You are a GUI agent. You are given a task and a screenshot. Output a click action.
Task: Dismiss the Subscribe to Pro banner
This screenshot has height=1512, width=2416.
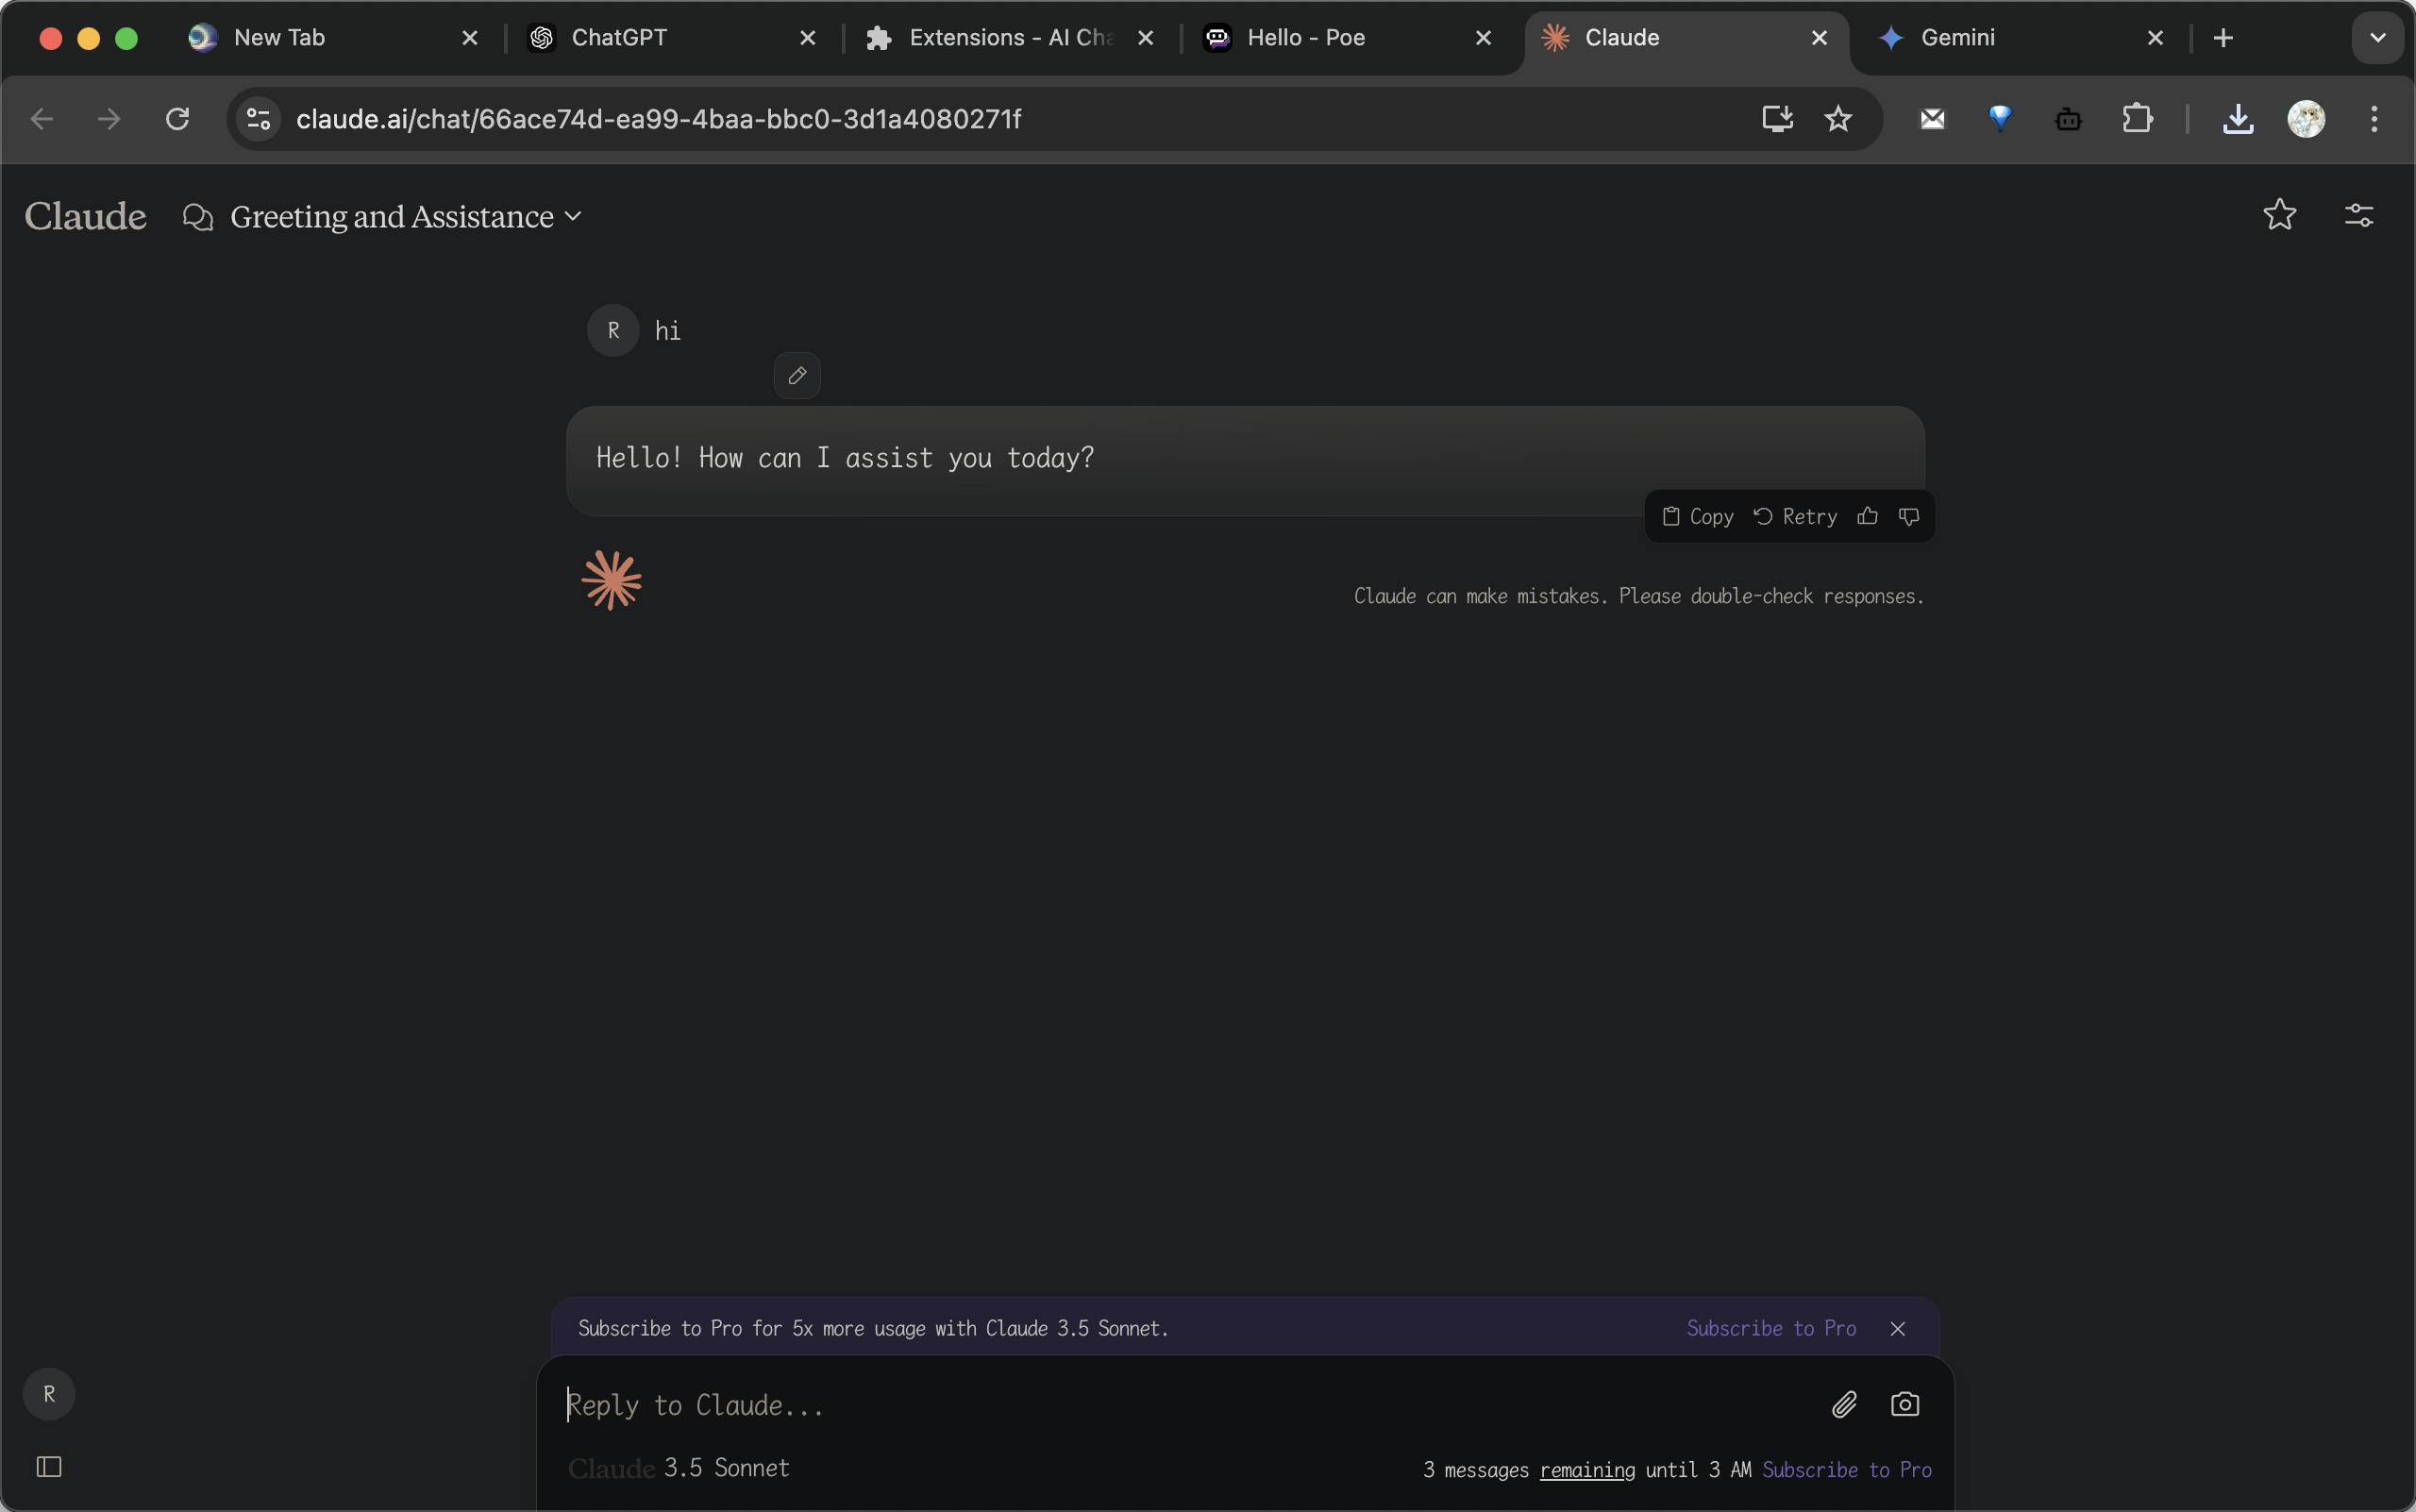(x=1898, y=1328)
